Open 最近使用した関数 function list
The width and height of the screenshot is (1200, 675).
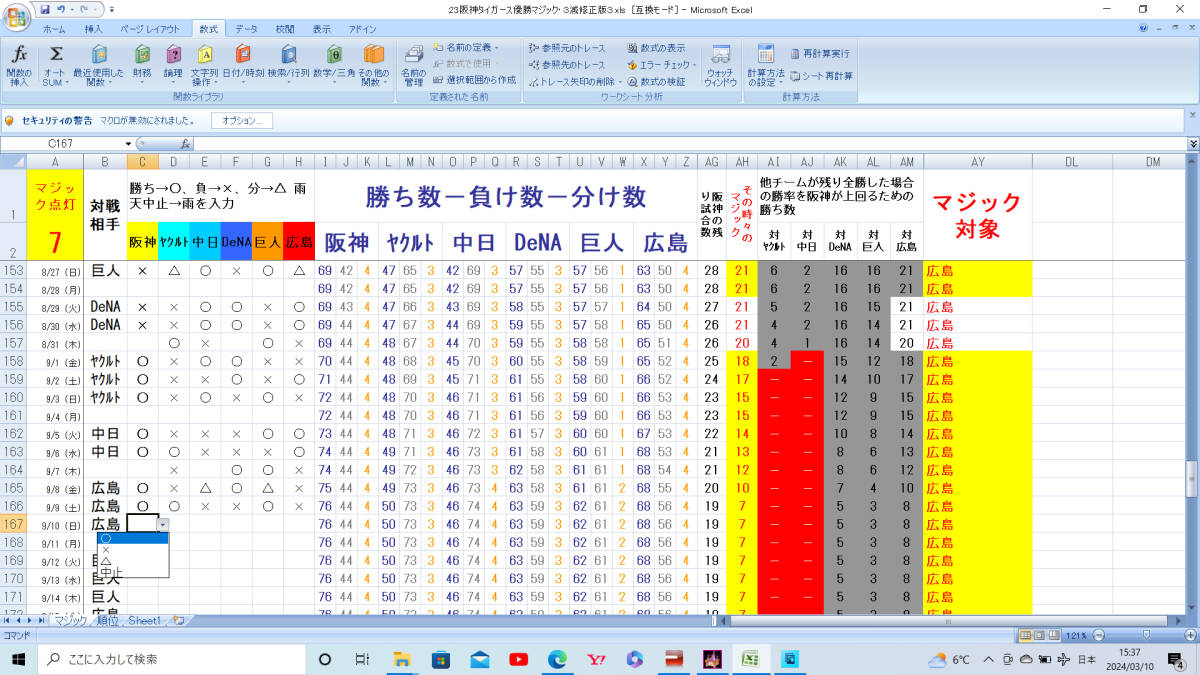coord(99,66)
